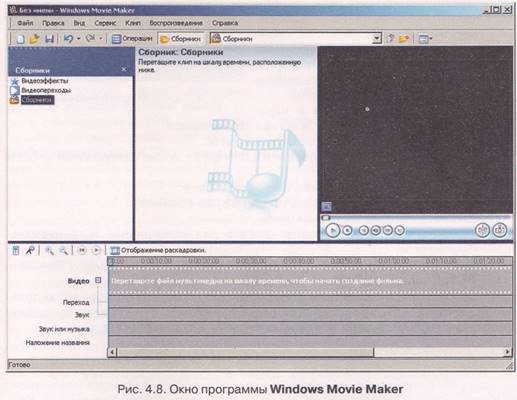Open the Справка menu
Image resolution: width=517 pixels, height=400 pixels.
pyautogui.click(x=225, y=23)
